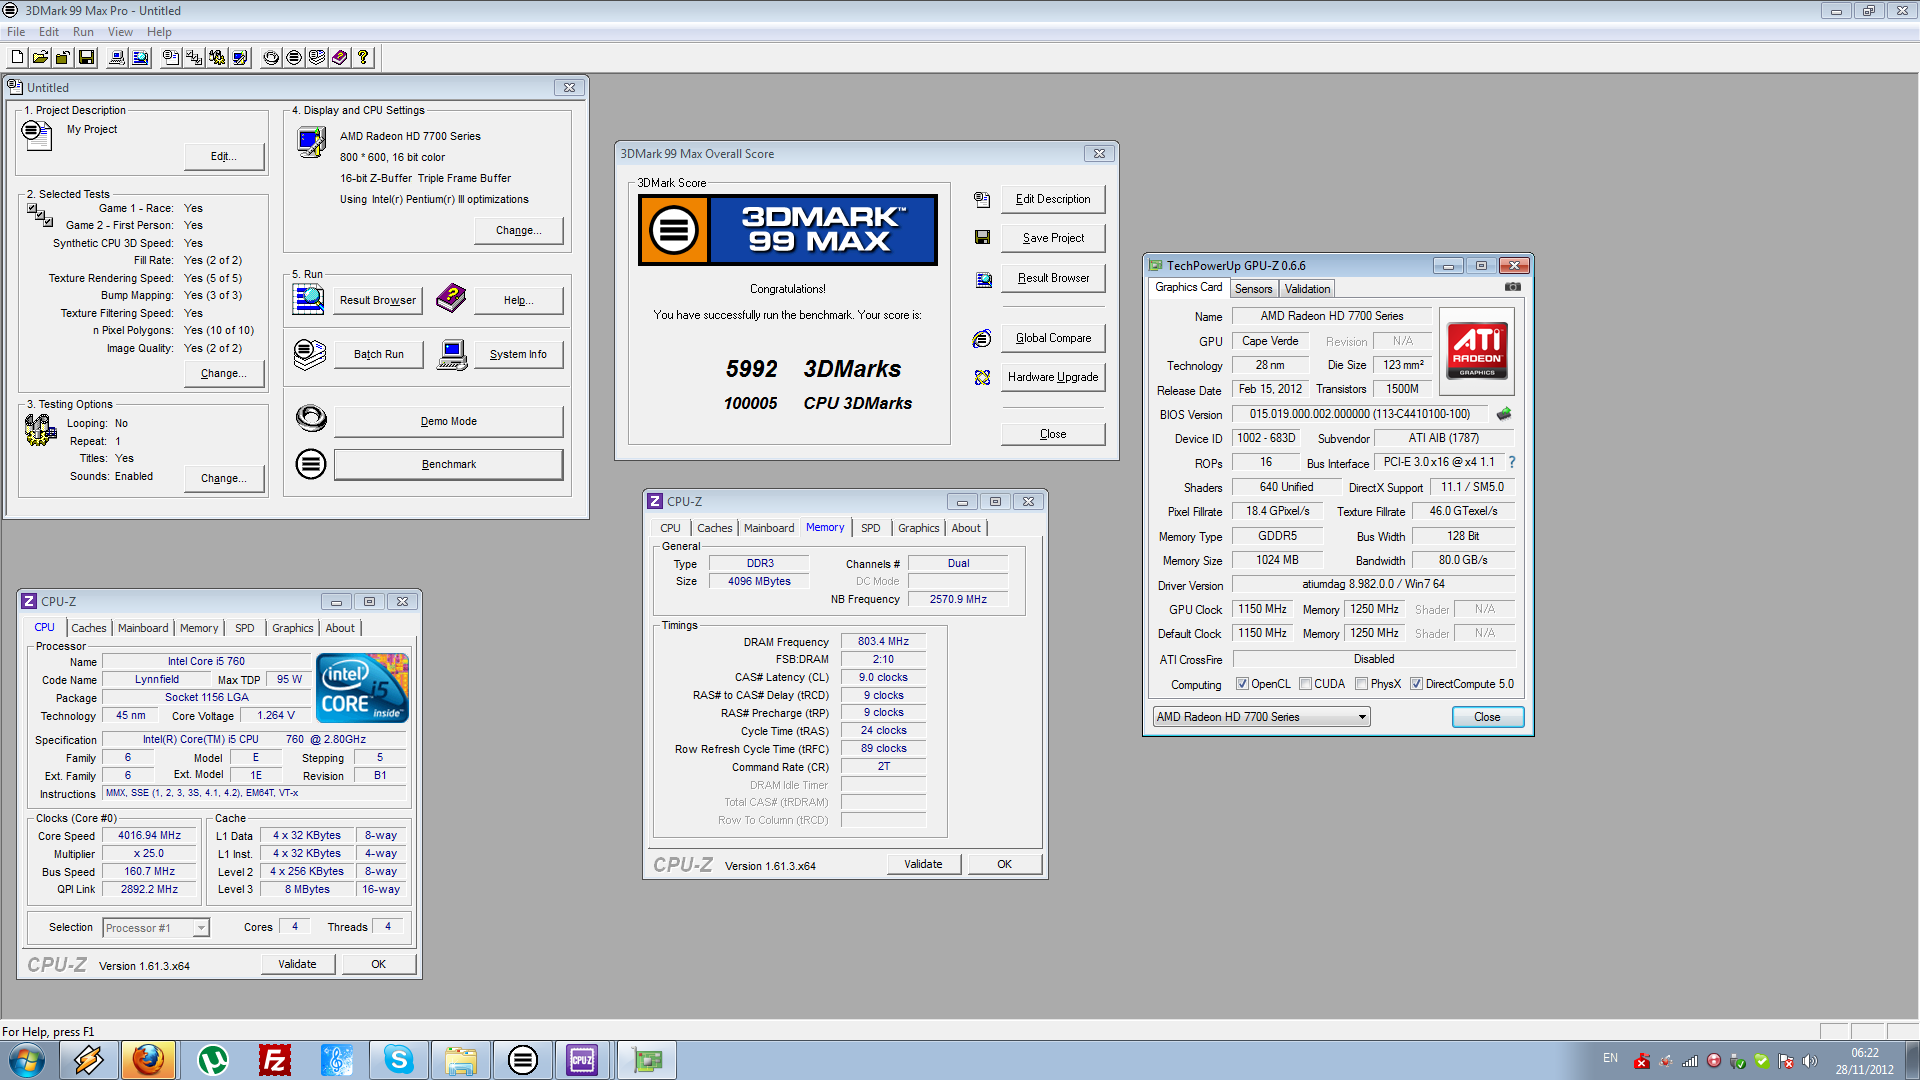
Task: Open the CPU-Z taskbar icon
Action: (x=583, y=1060)
